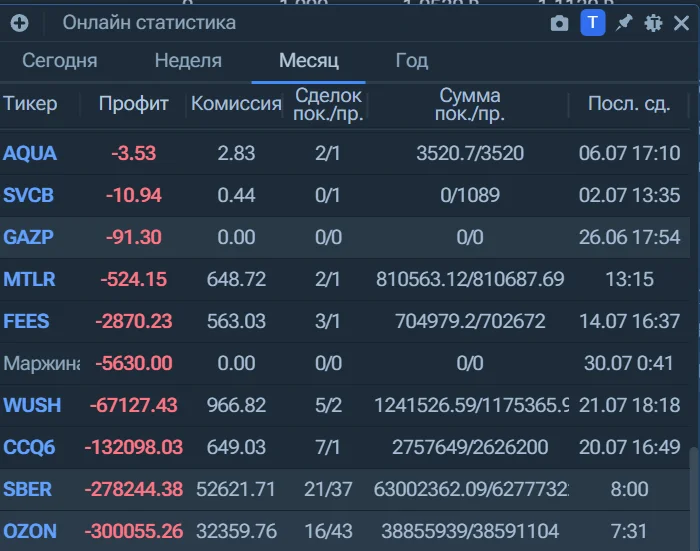Image resolution: width=700 pixels, height=551 pixels.
Task: Switch to the Год tab
Action: tap(412, 60)
